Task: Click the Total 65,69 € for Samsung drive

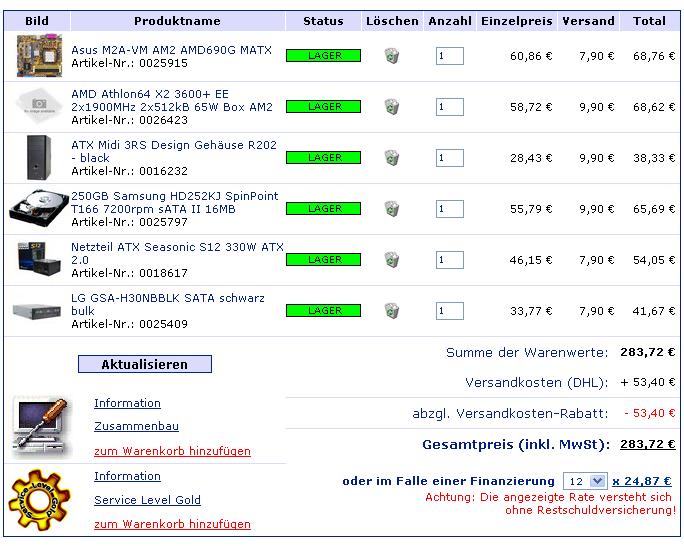Action: [x=654, y=209]
